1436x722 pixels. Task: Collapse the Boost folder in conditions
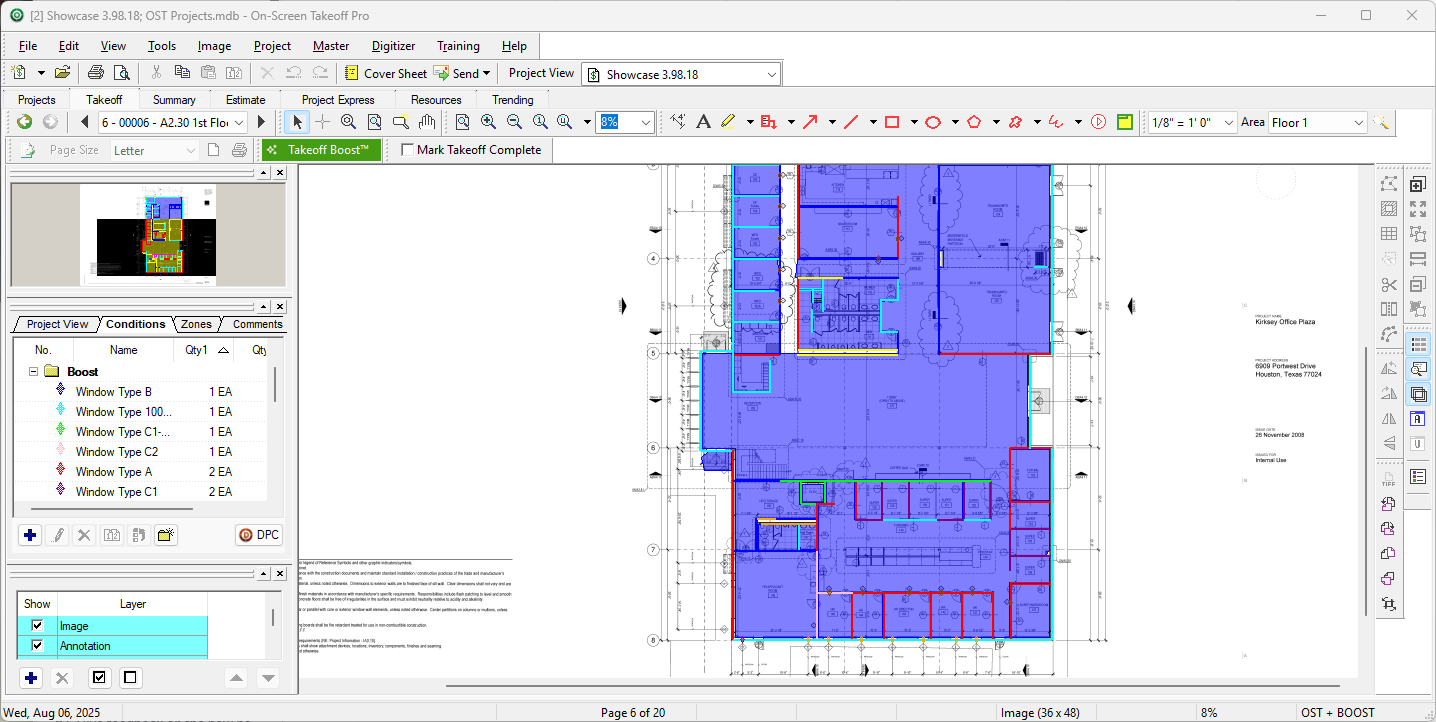pos(33,372)
